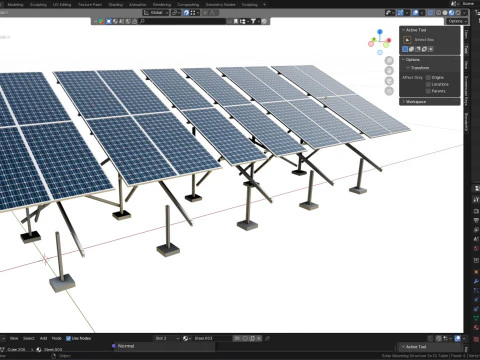
Task: Click the zoom view magnifier button
Action: point(389,60)
